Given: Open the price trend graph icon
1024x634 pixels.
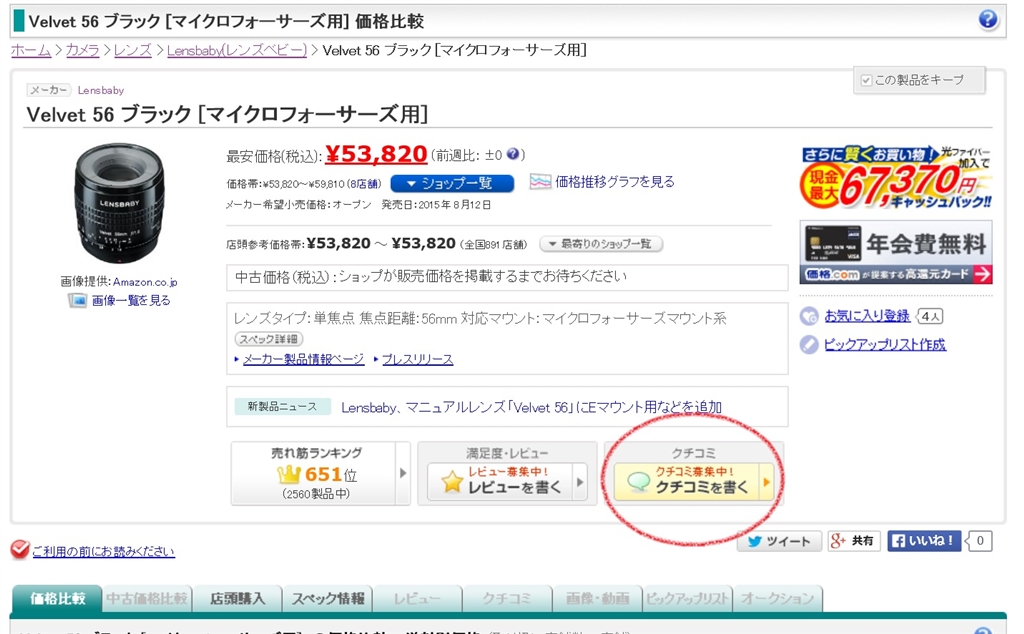Looking at the screenshot, I should (540, 182).
